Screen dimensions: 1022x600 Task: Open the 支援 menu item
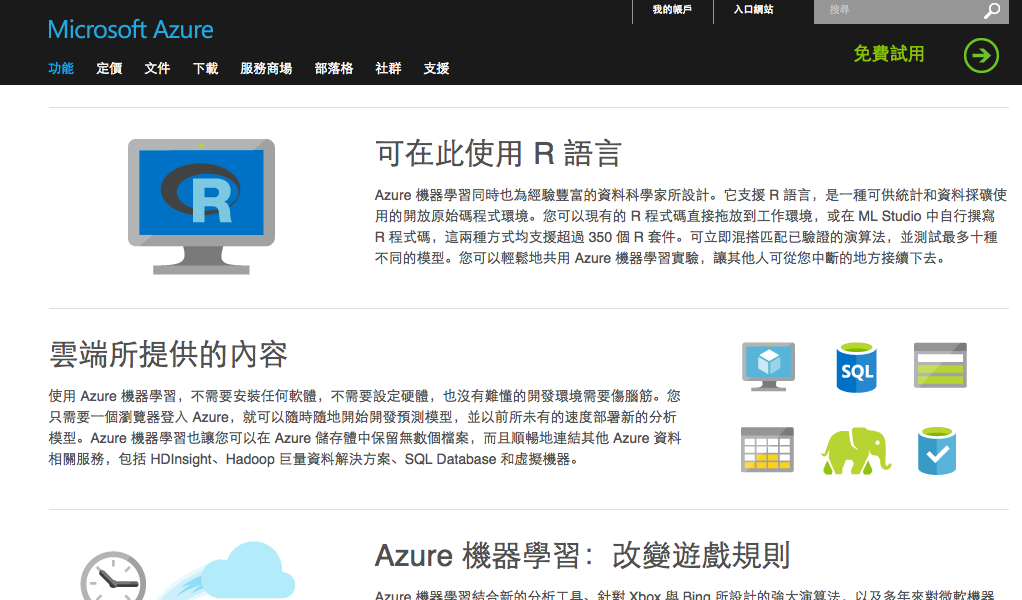coord(436,68)
